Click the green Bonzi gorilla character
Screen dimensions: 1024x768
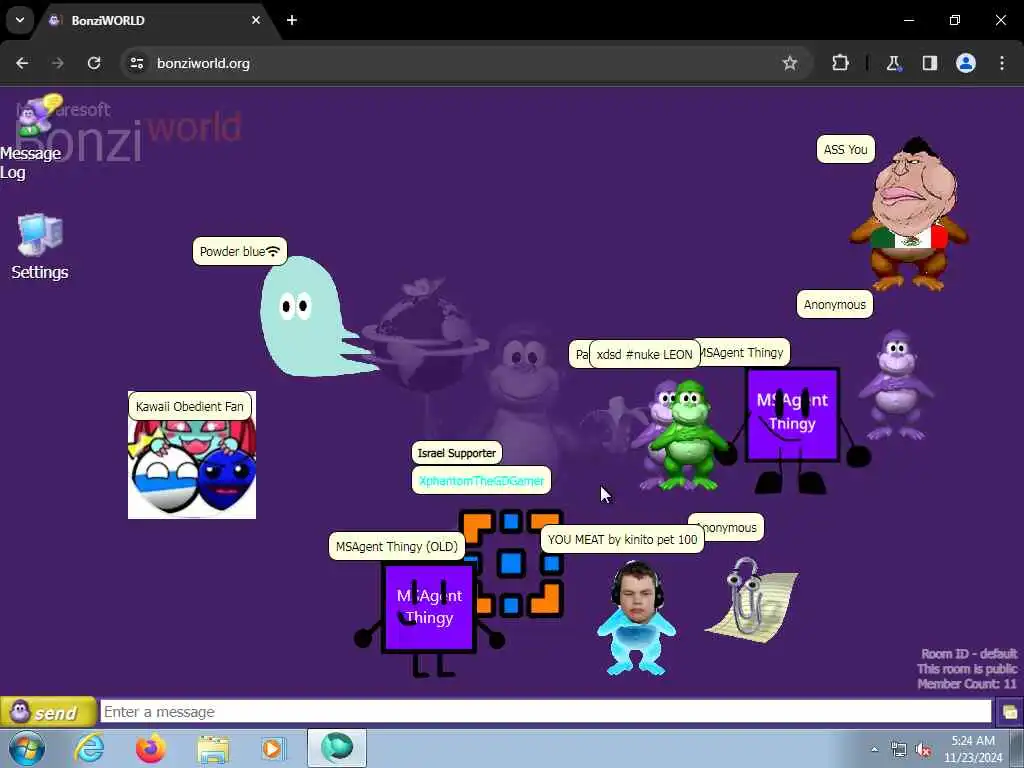[x=688, y=436]
